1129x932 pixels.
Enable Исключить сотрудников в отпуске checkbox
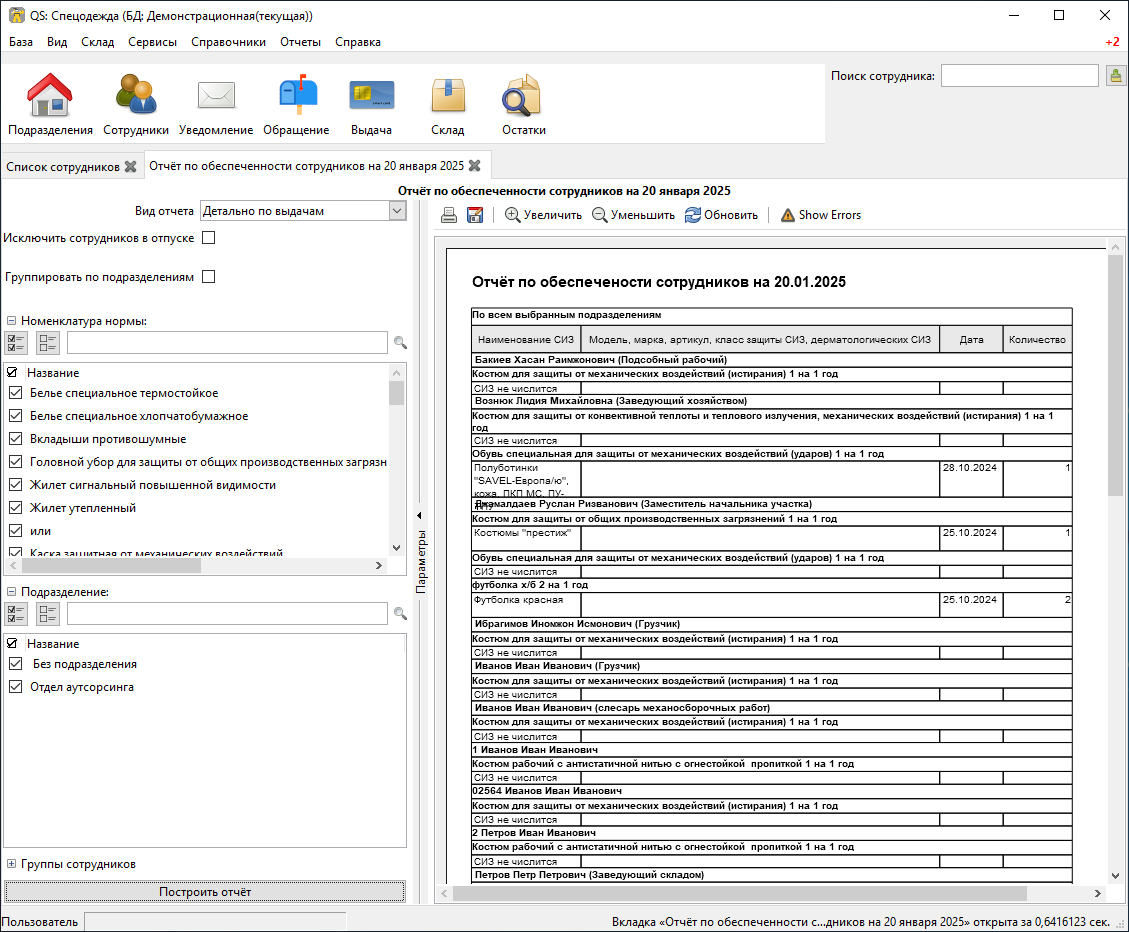point(209,238)
